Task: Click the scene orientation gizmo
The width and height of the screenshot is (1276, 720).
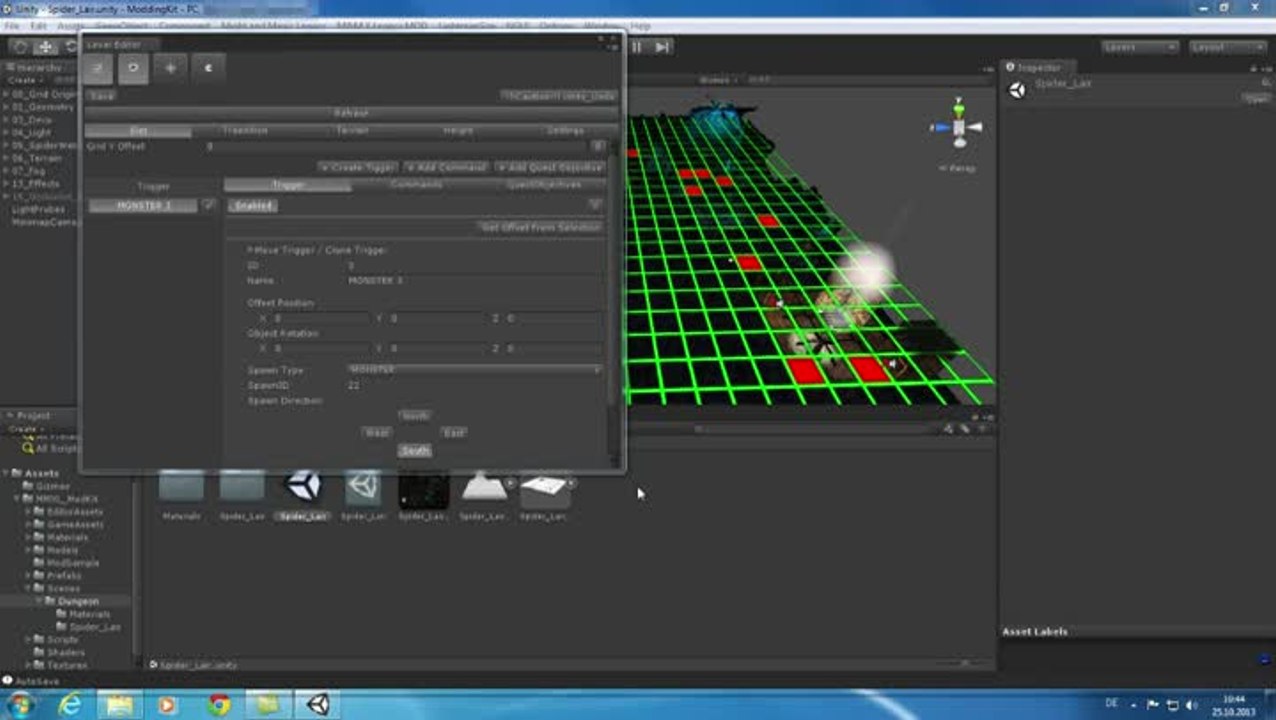Action: (x=958, y=127)
